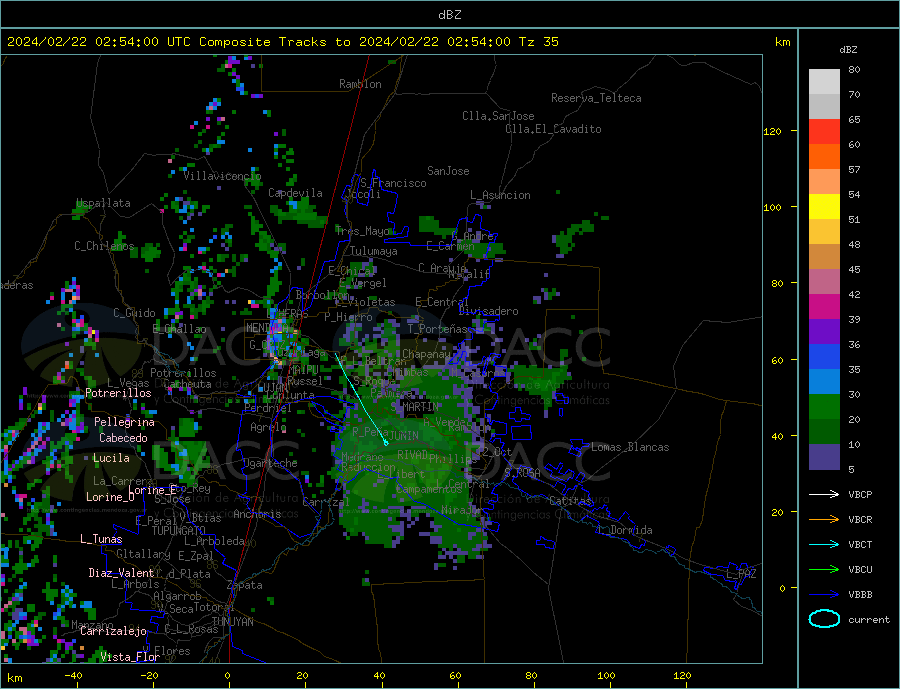Click the mauve 45 dBZ color swatch

click(824, 281)
